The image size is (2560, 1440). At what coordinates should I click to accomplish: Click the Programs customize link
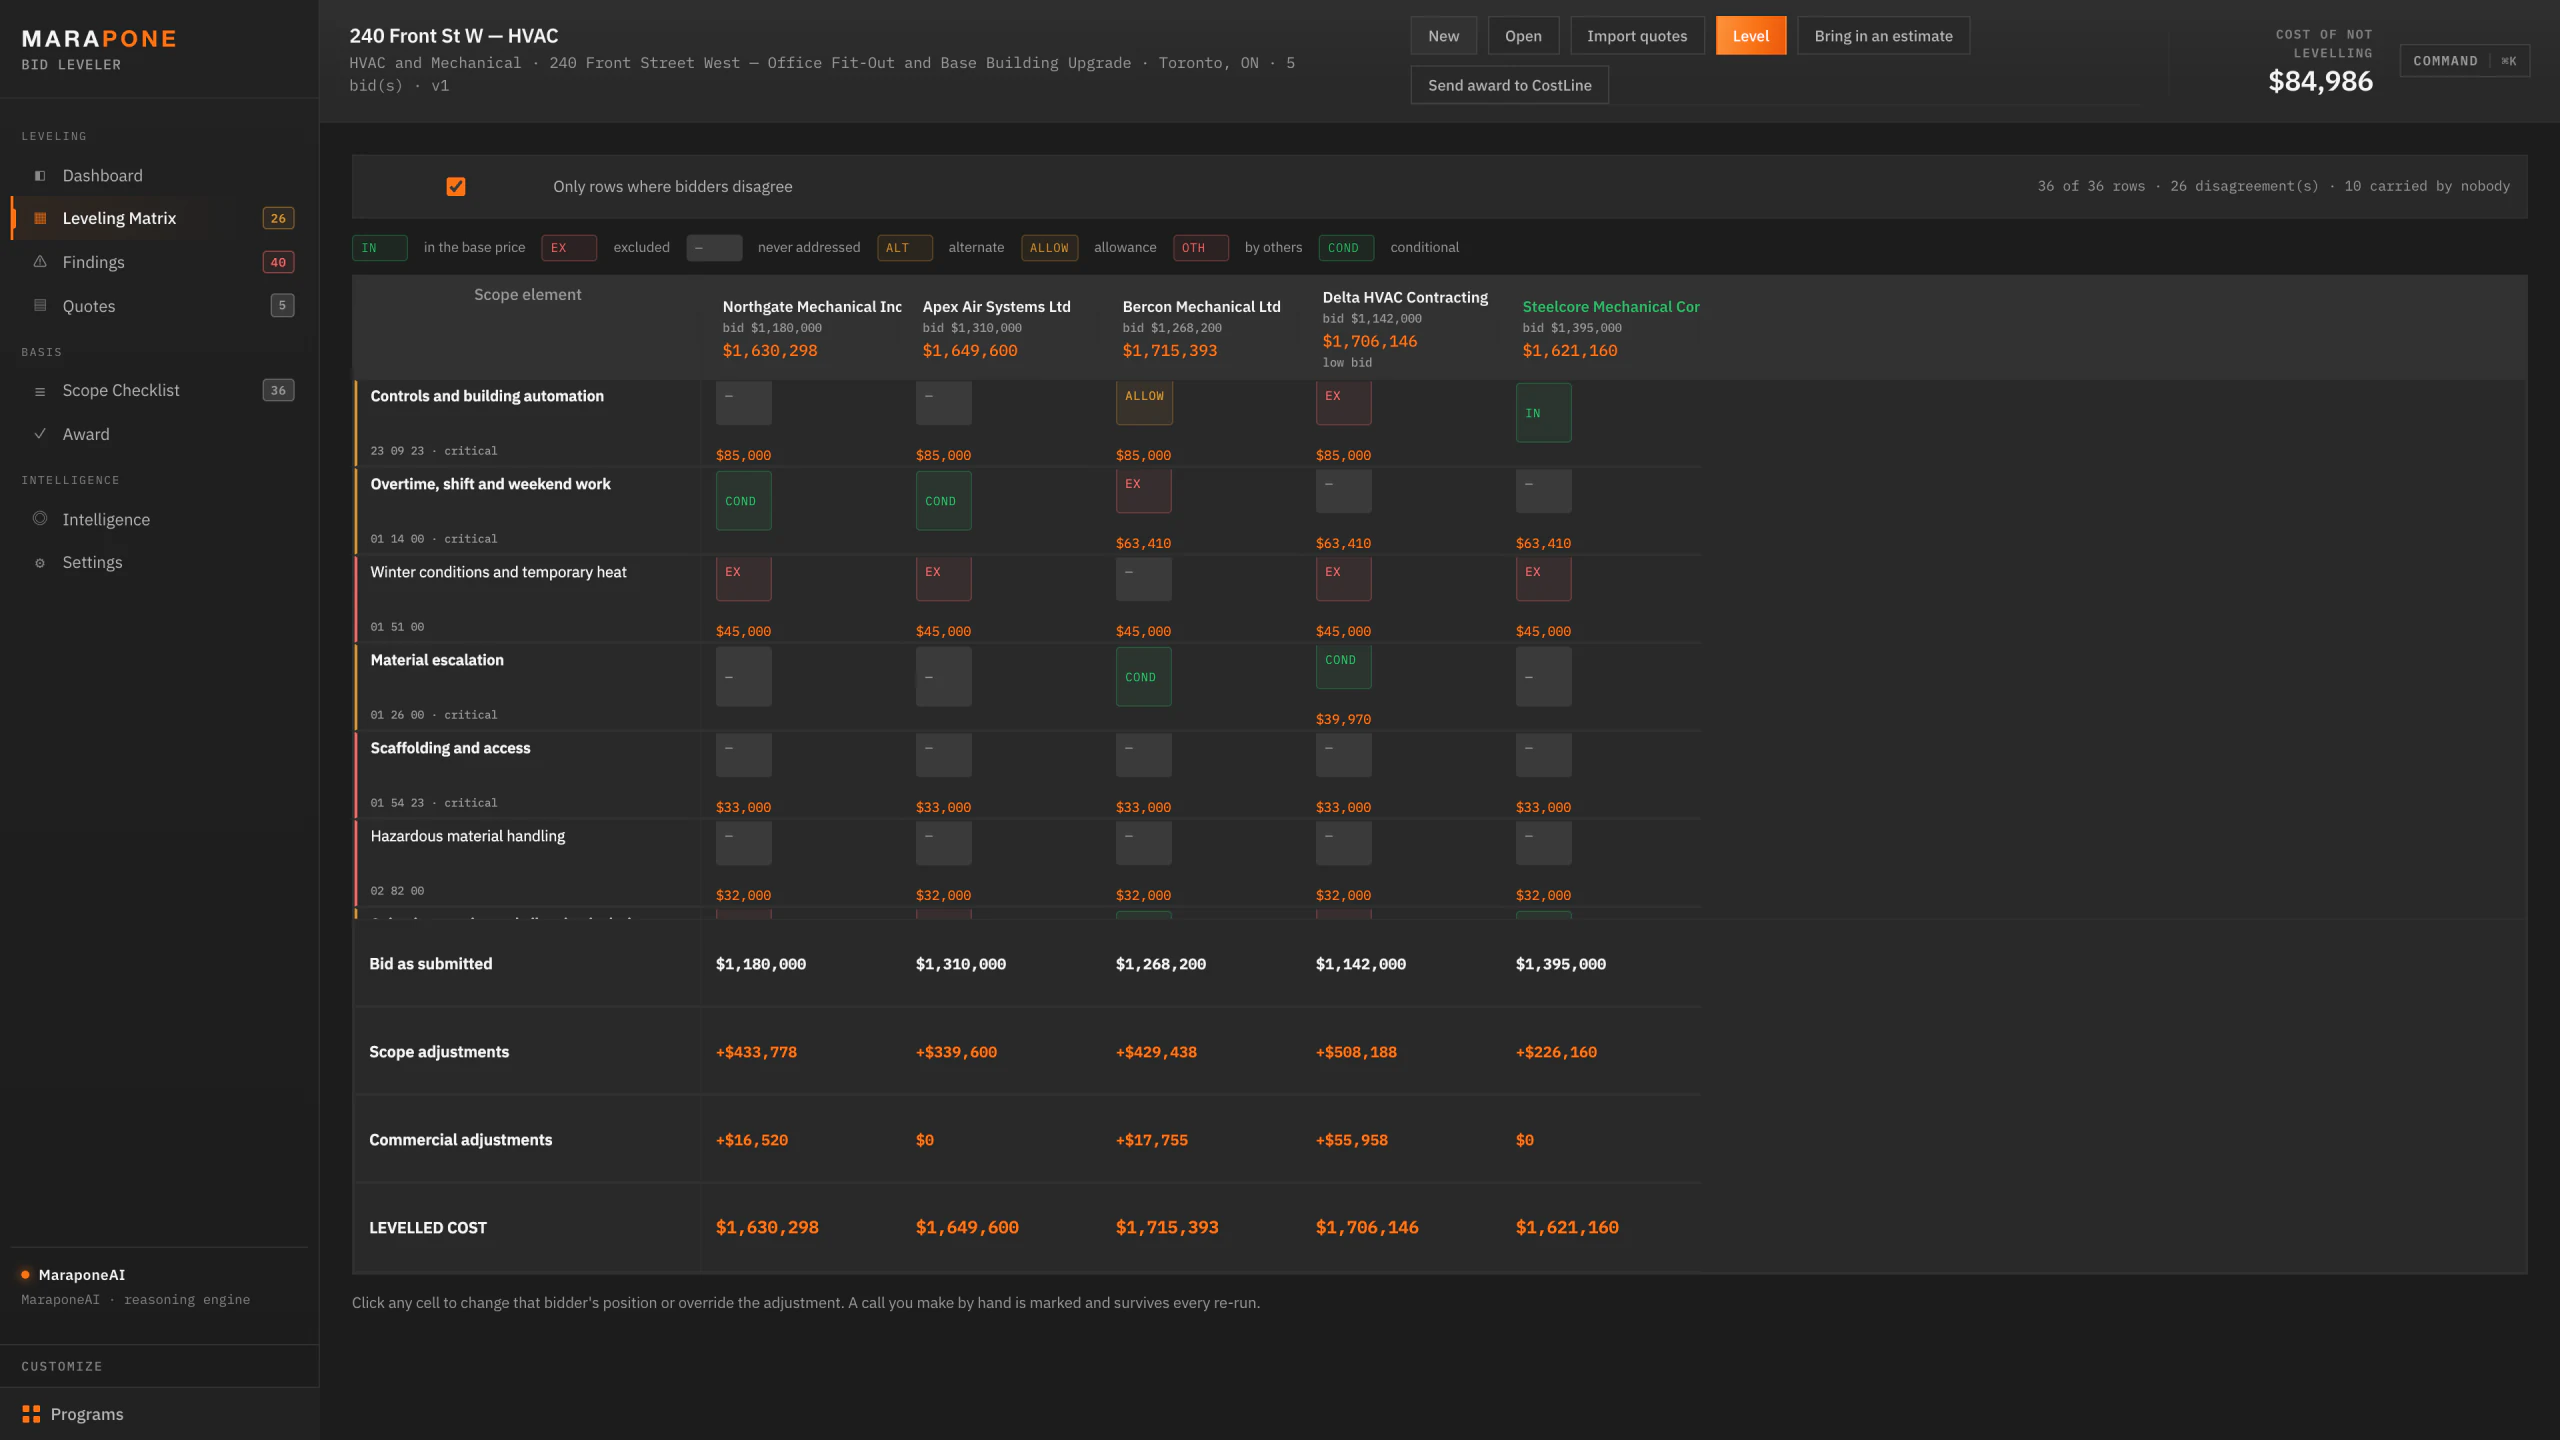point(160,1414)
